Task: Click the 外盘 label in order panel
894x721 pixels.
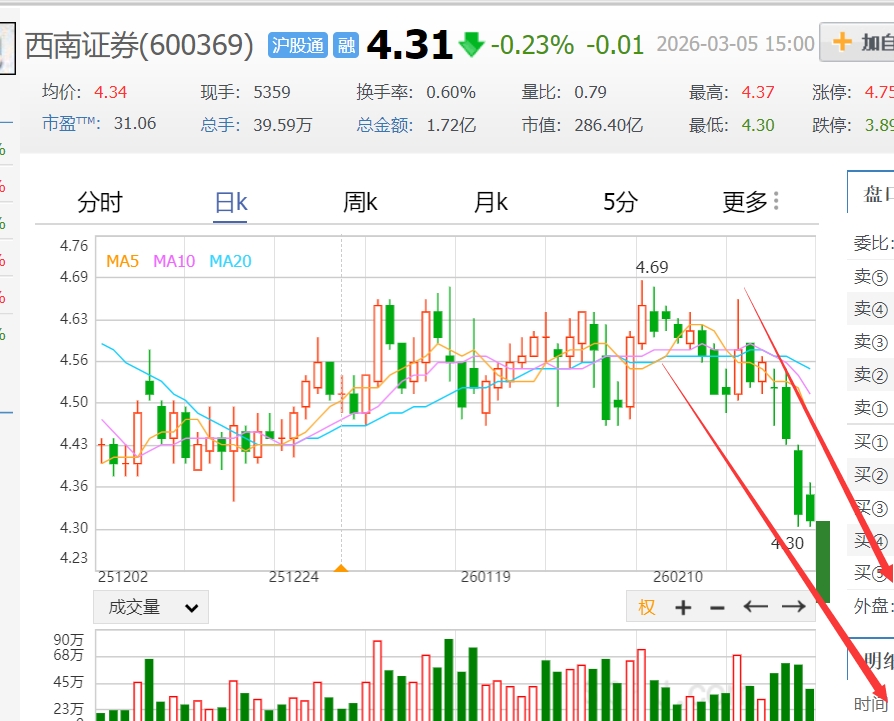Action: (871, 606)
